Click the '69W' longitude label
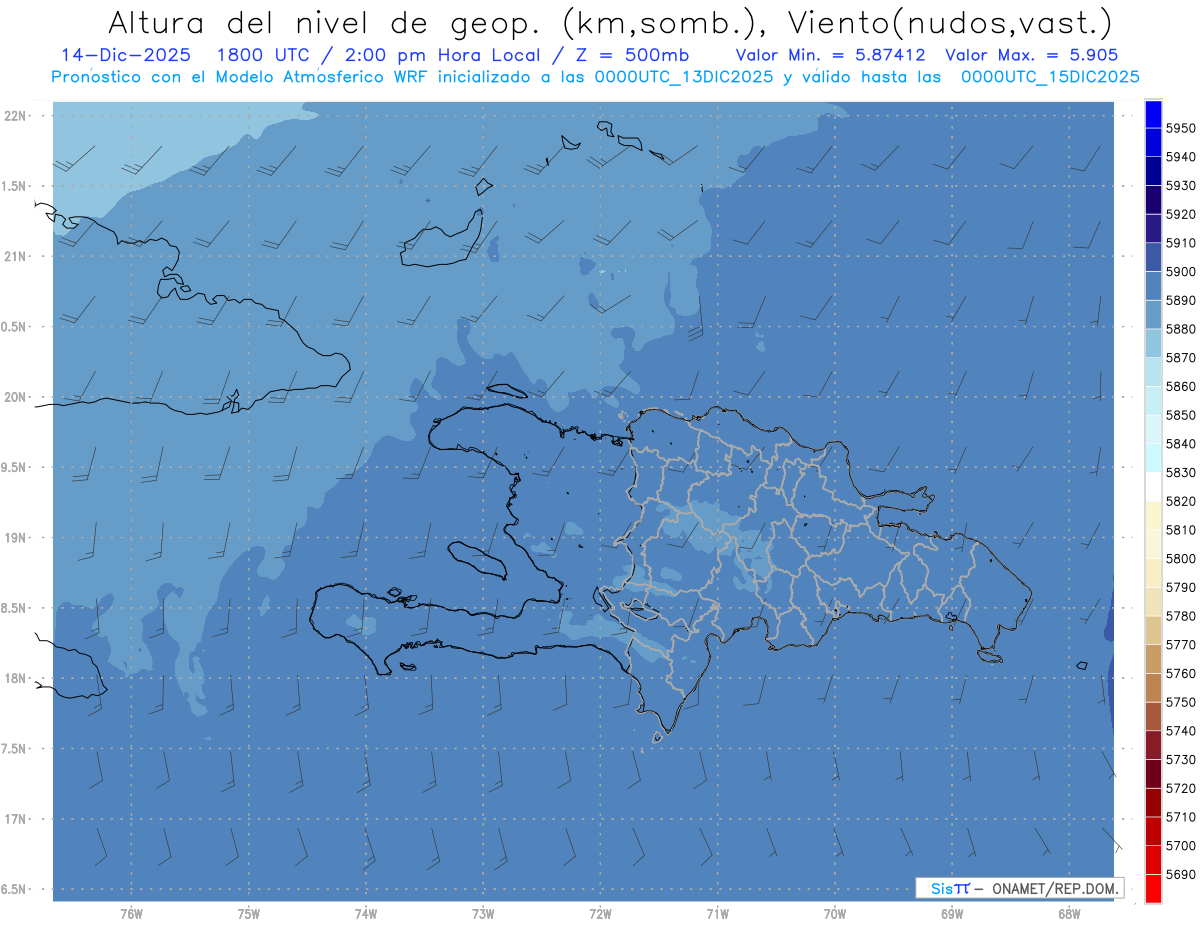Viewport: 1200px width, 927px height. pyautogui.click(x=952, y=913)
